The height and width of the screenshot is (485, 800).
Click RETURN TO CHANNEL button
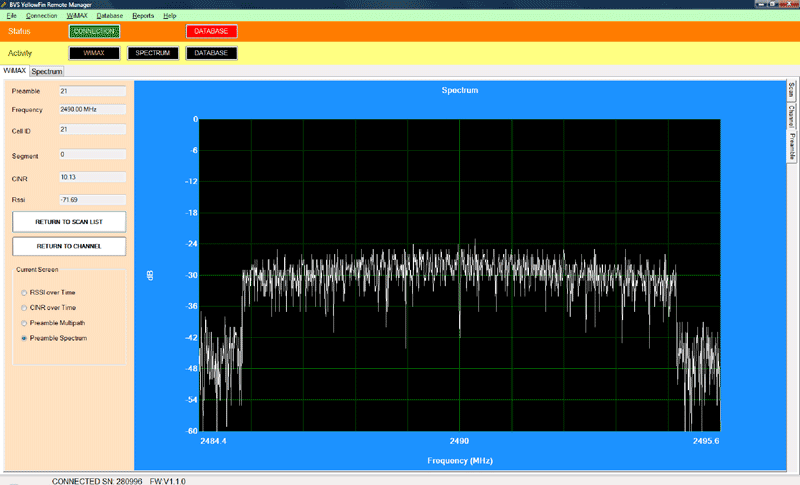pos(69,246)
